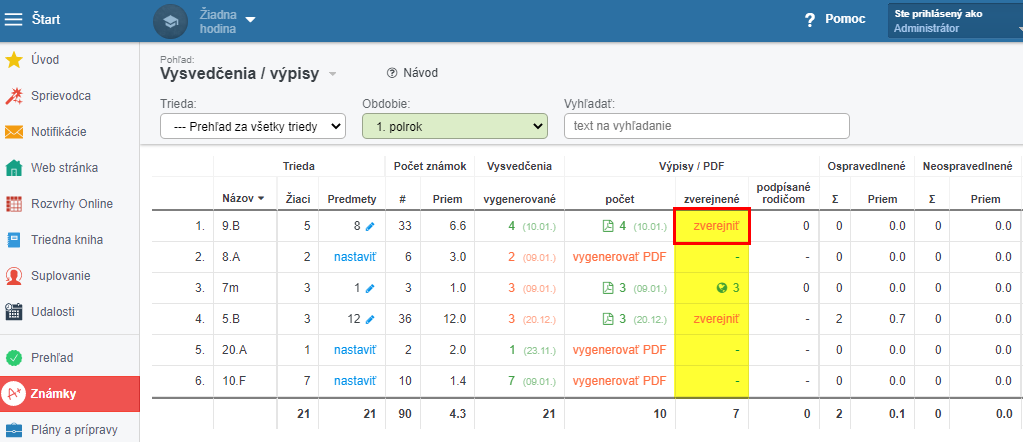Click the pencil edit icon for class 9.B
The height and width of the screenshot is (442, 1026).
pyautogui.click(x=370, y=227)
